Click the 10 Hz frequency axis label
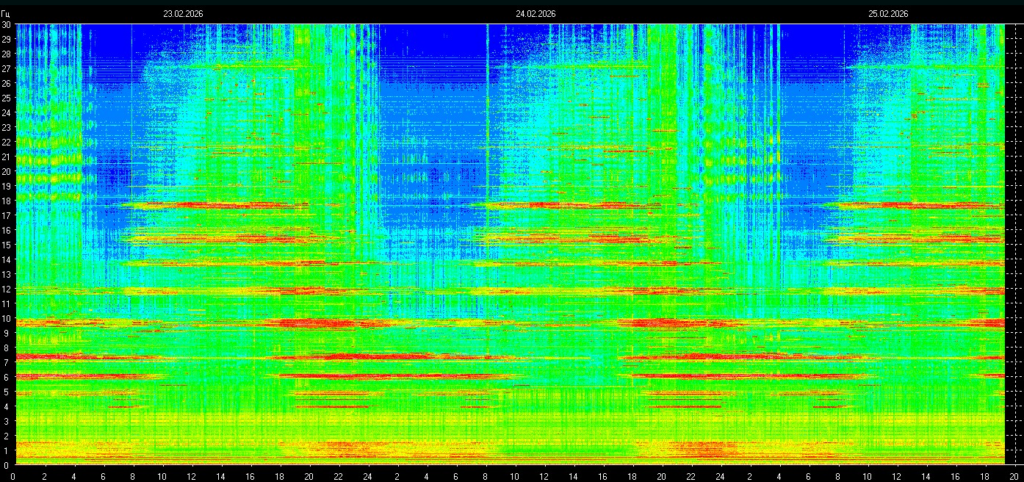 pyautogui.click(x=6, y=319)
